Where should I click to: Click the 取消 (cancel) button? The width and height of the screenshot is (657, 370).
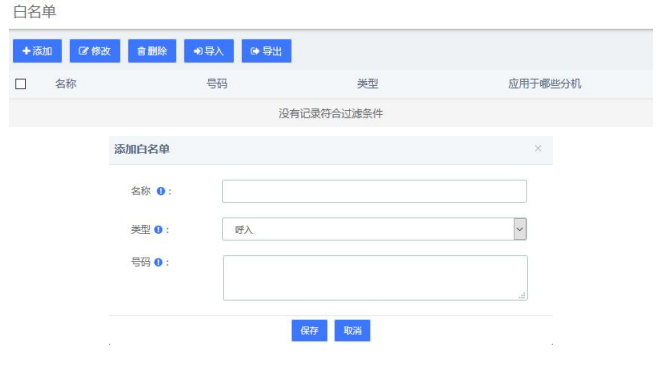pyautogui.click(x=352, y=331)
